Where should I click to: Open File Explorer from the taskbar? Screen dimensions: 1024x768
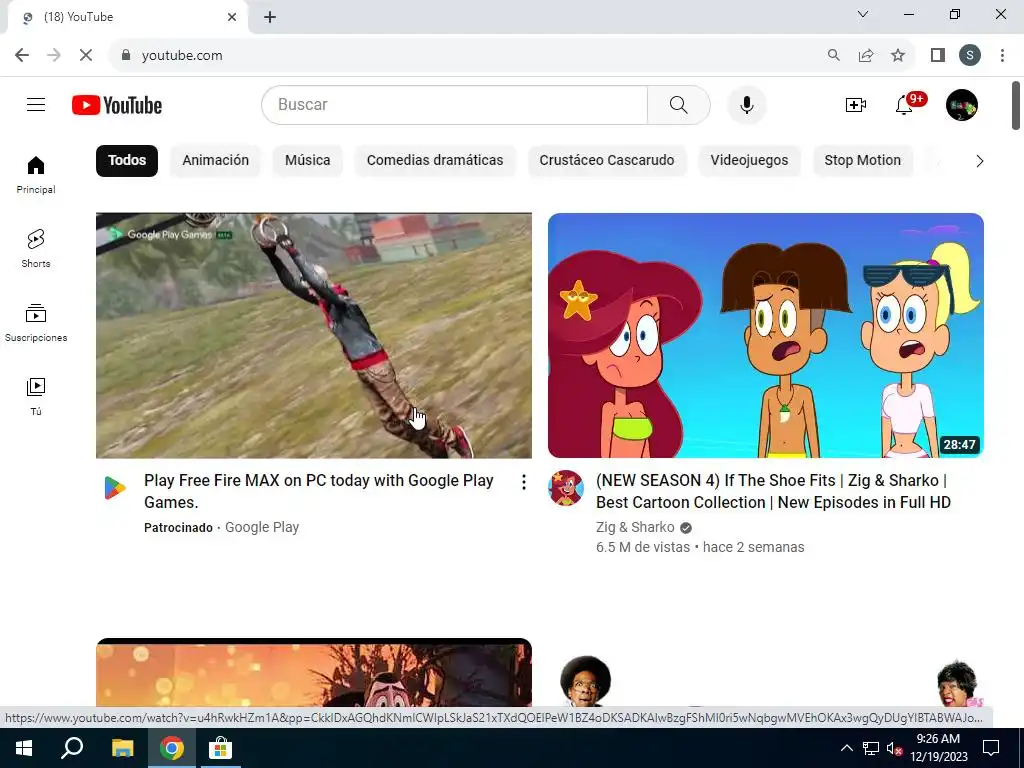(x=122, y=748)
